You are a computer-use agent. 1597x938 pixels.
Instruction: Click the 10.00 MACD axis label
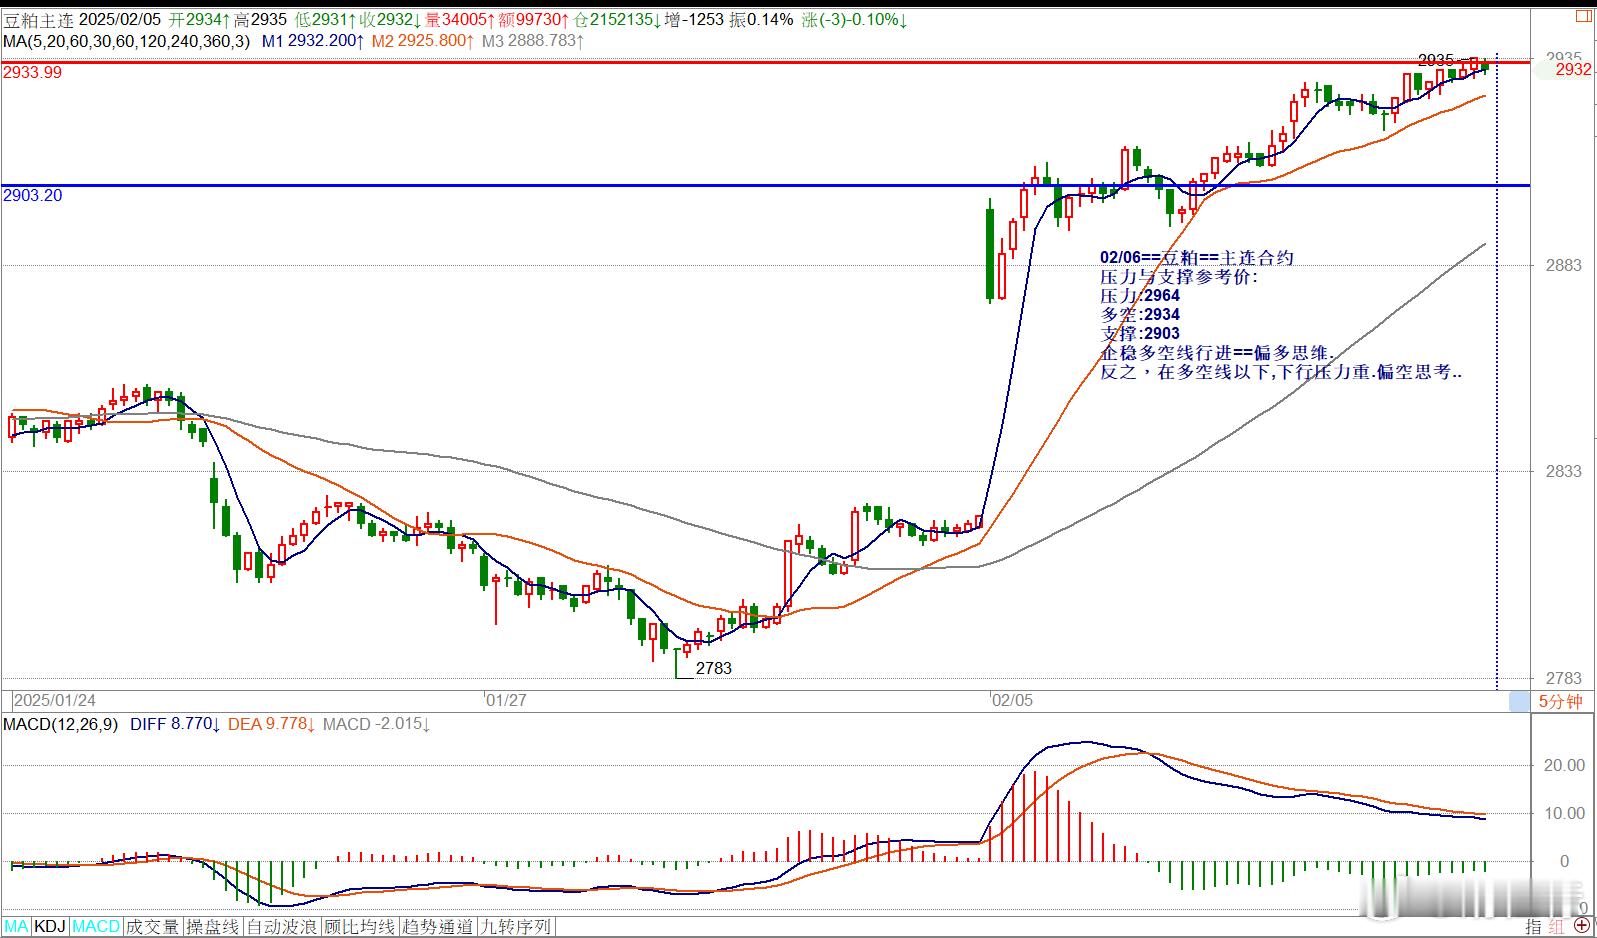tap(1565, 813)
